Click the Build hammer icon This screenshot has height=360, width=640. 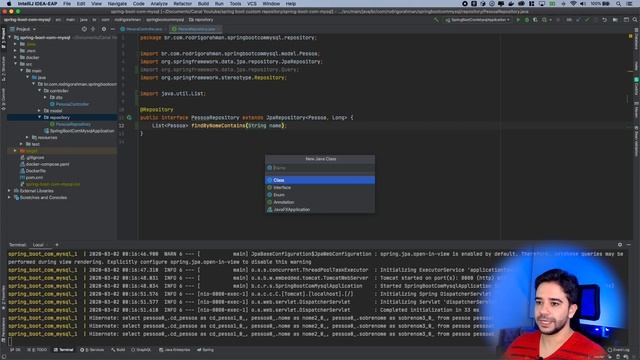[436, 20]
